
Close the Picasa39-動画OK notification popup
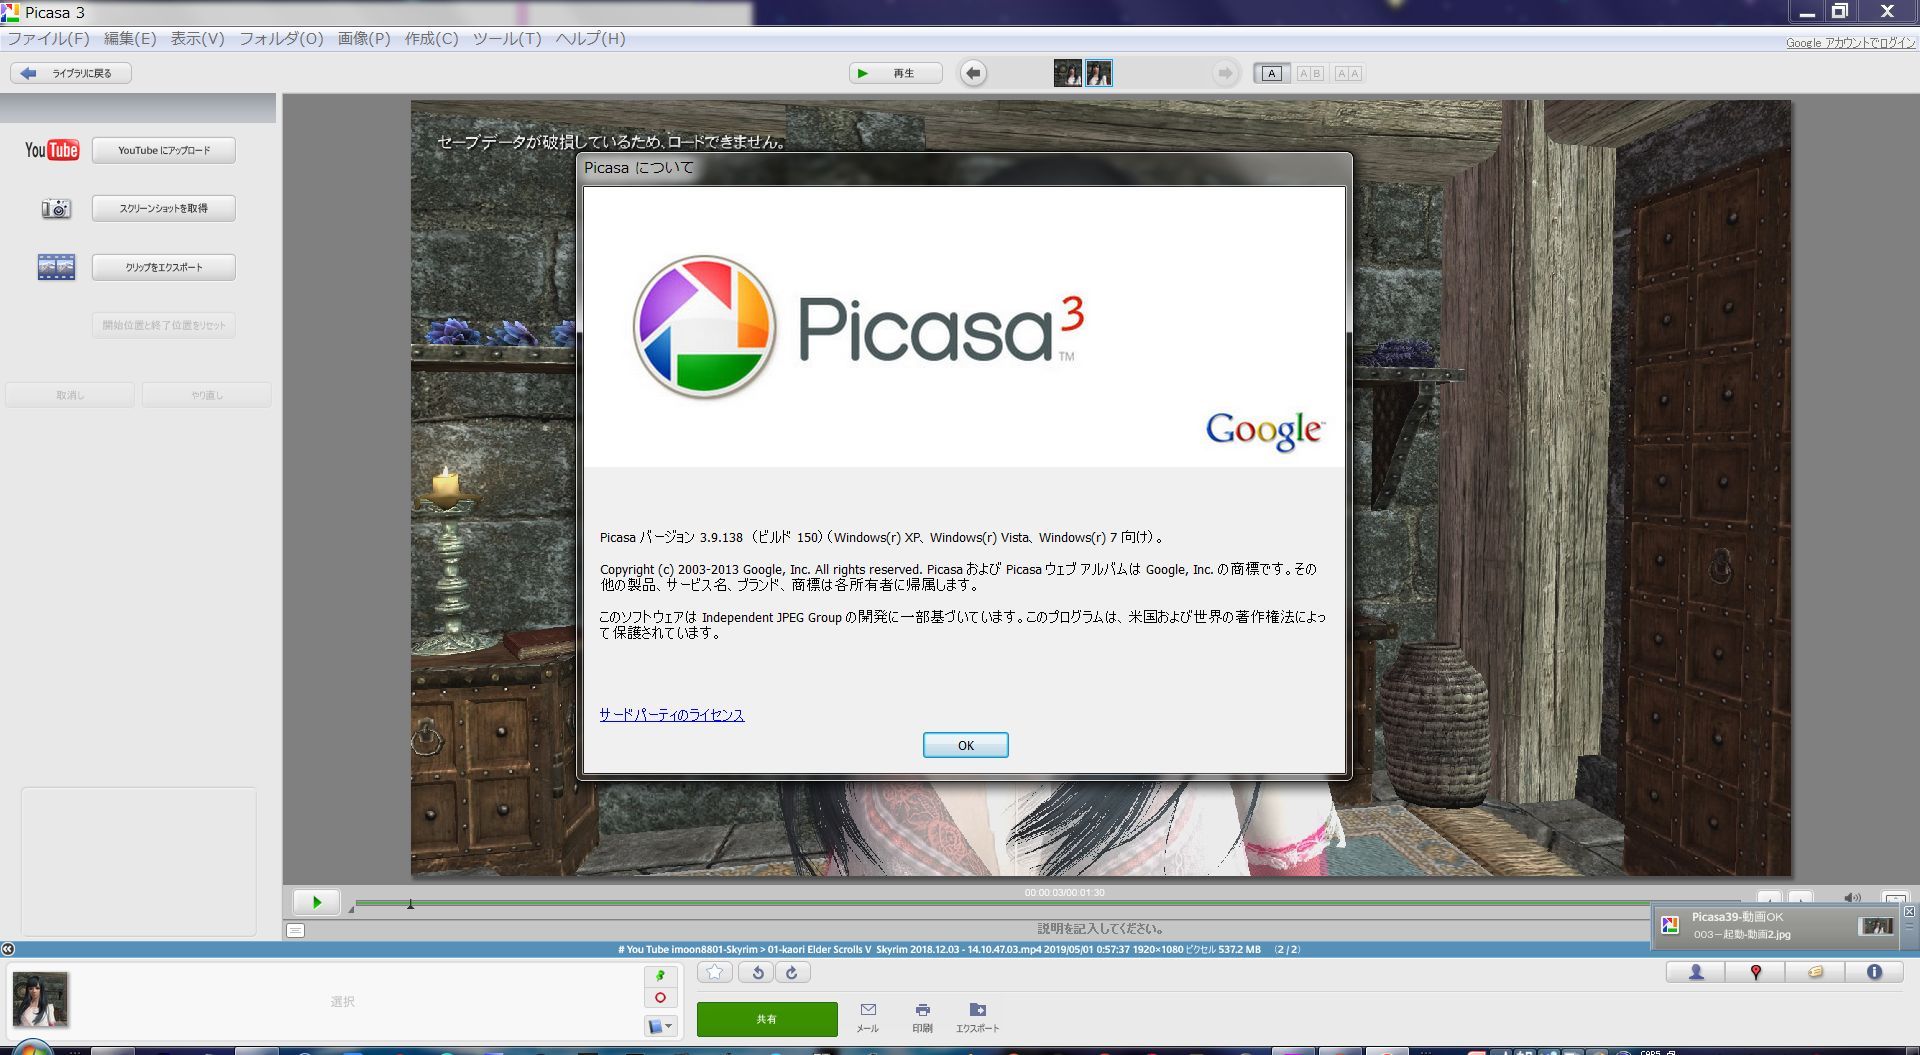pos(1909,912)
